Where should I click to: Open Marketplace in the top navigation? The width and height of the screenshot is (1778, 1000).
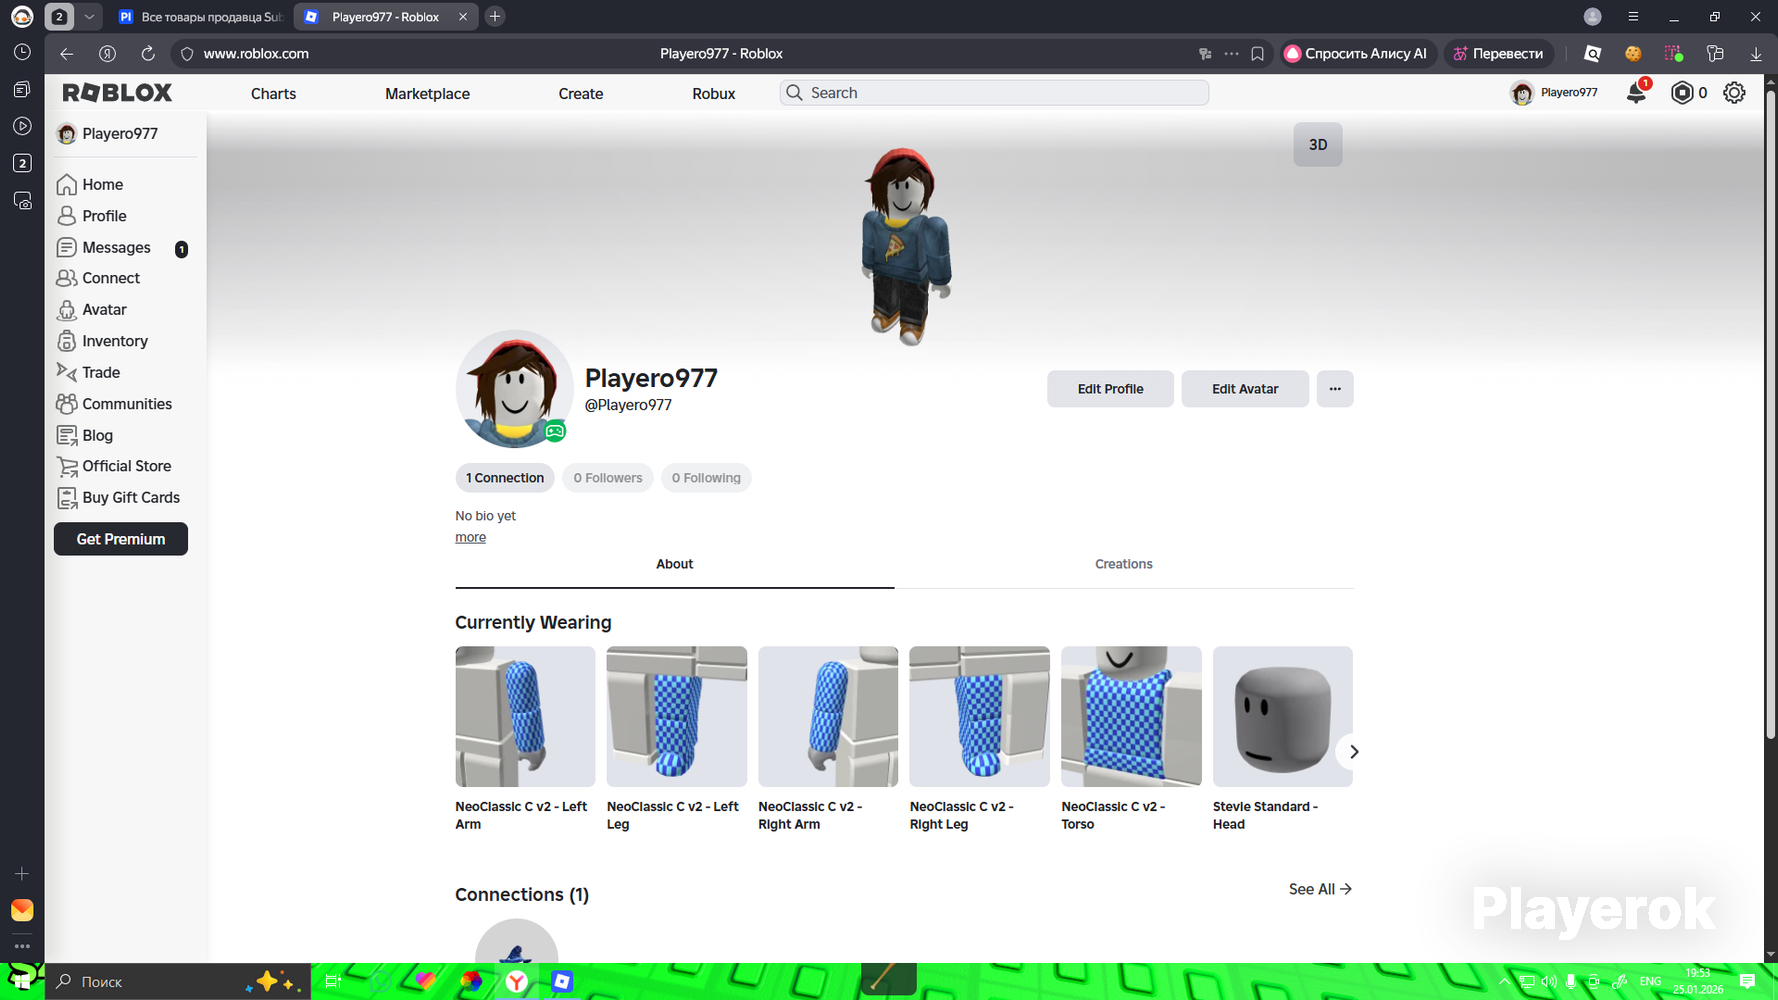click(427, 94)
